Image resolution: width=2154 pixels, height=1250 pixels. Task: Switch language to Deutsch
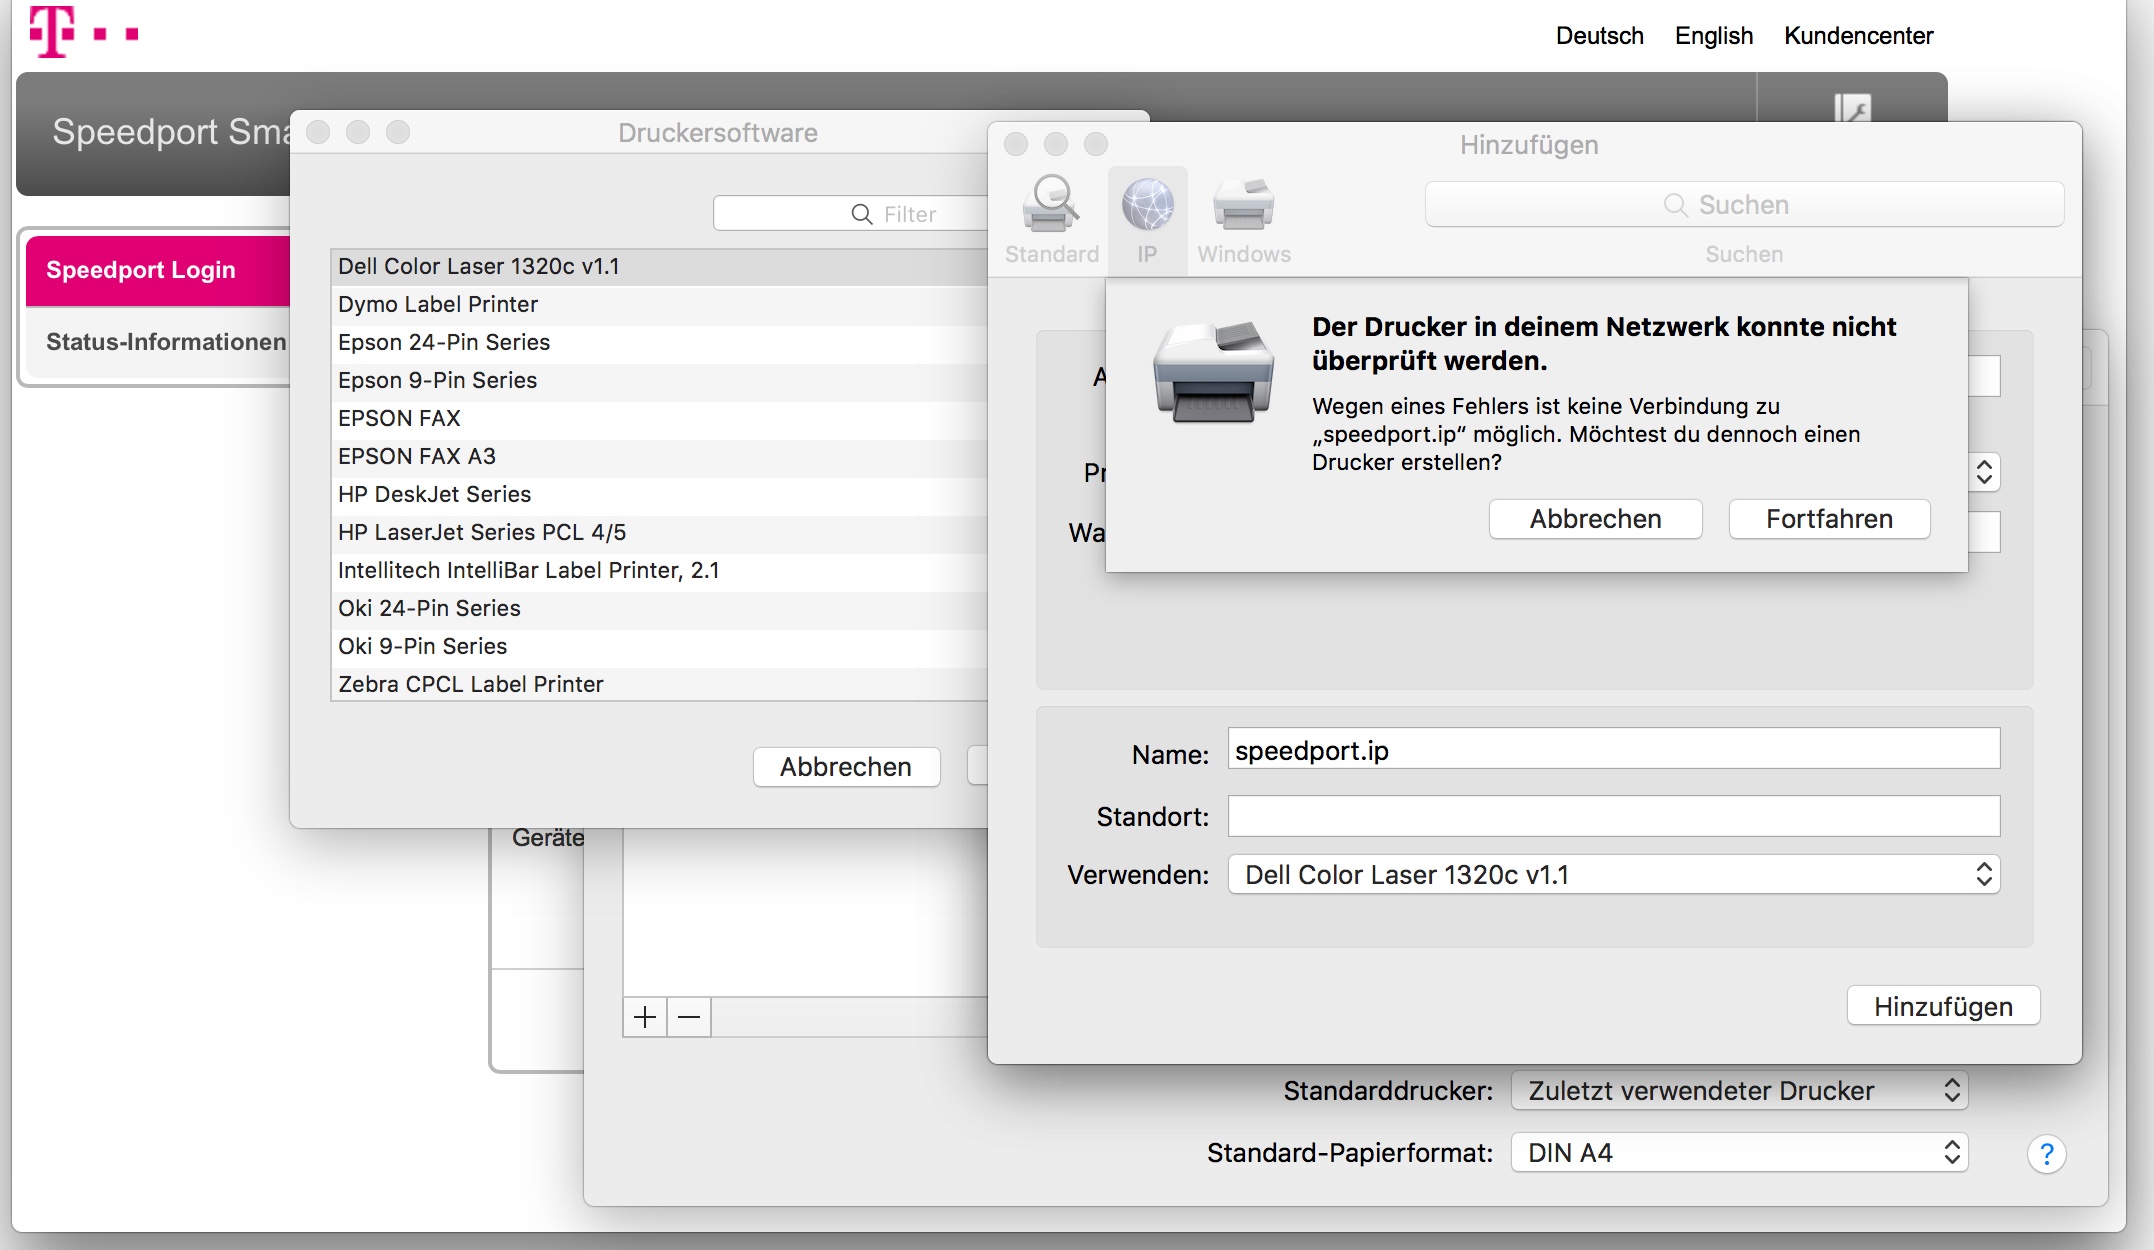(x=1599, y=36)
